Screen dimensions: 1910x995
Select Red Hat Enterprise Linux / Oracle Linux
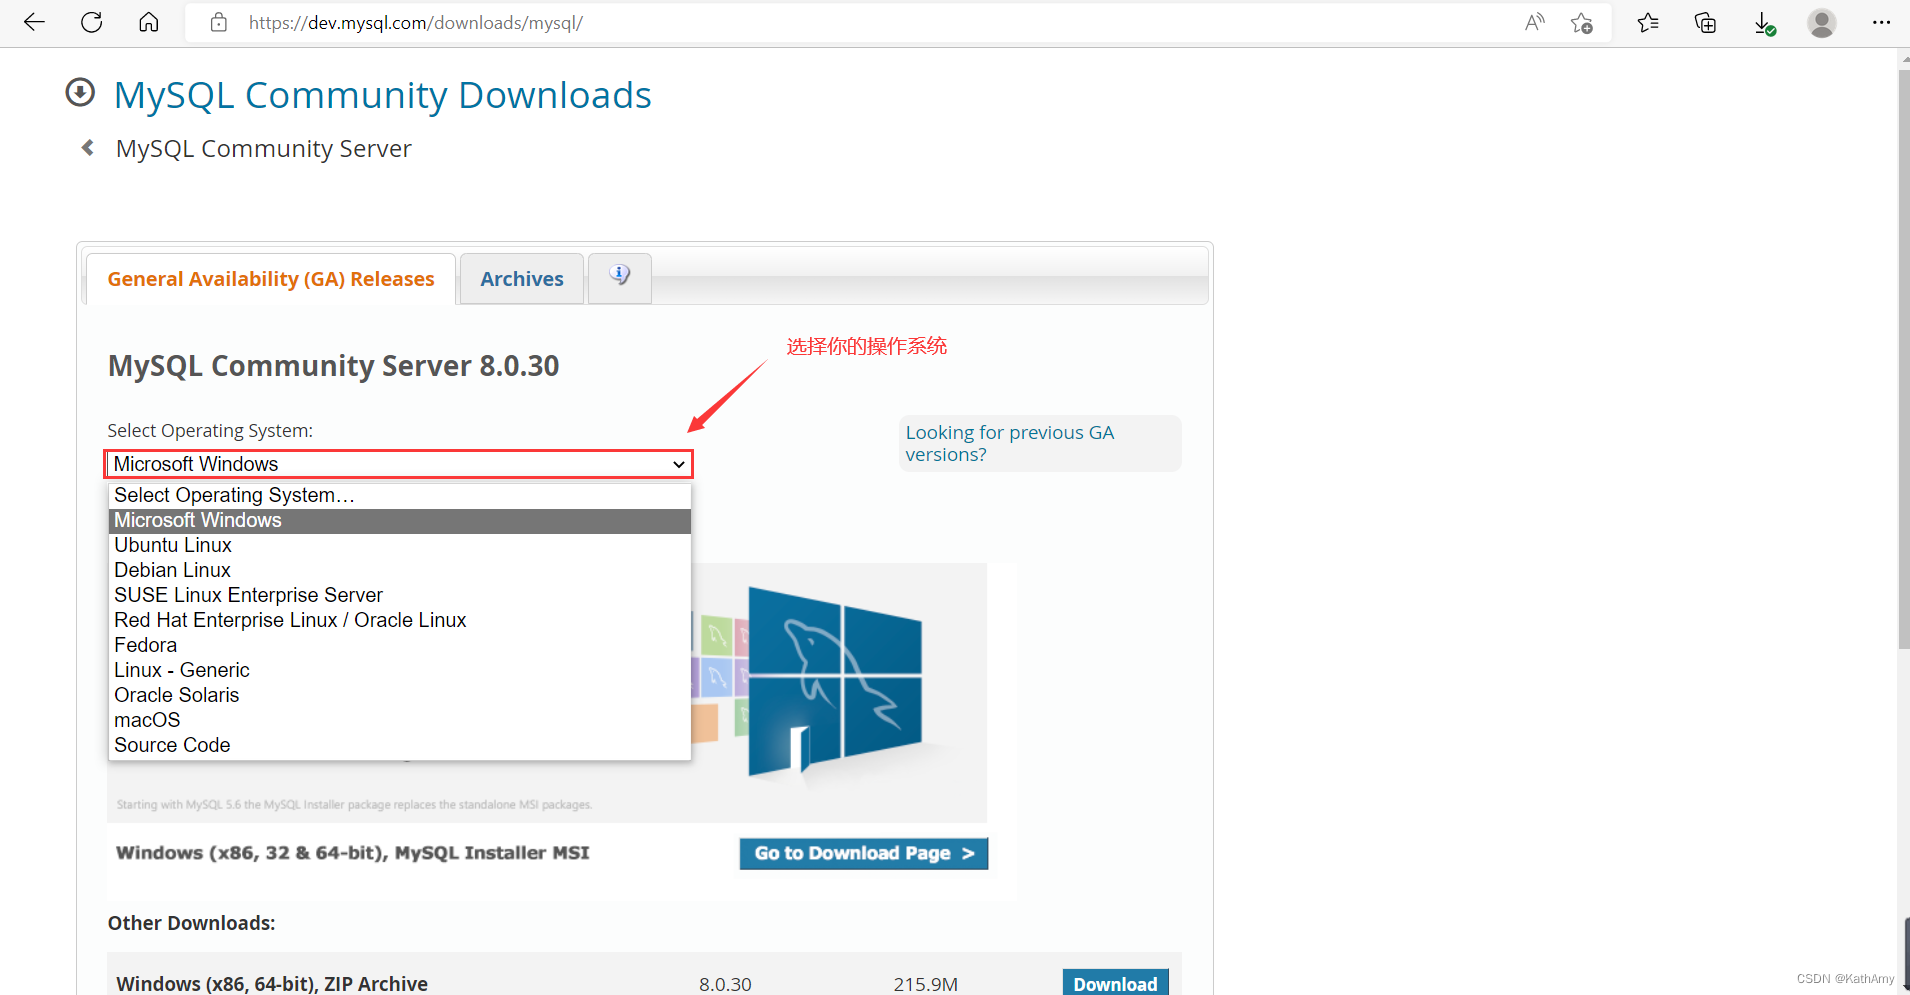(x=399, y=620)
